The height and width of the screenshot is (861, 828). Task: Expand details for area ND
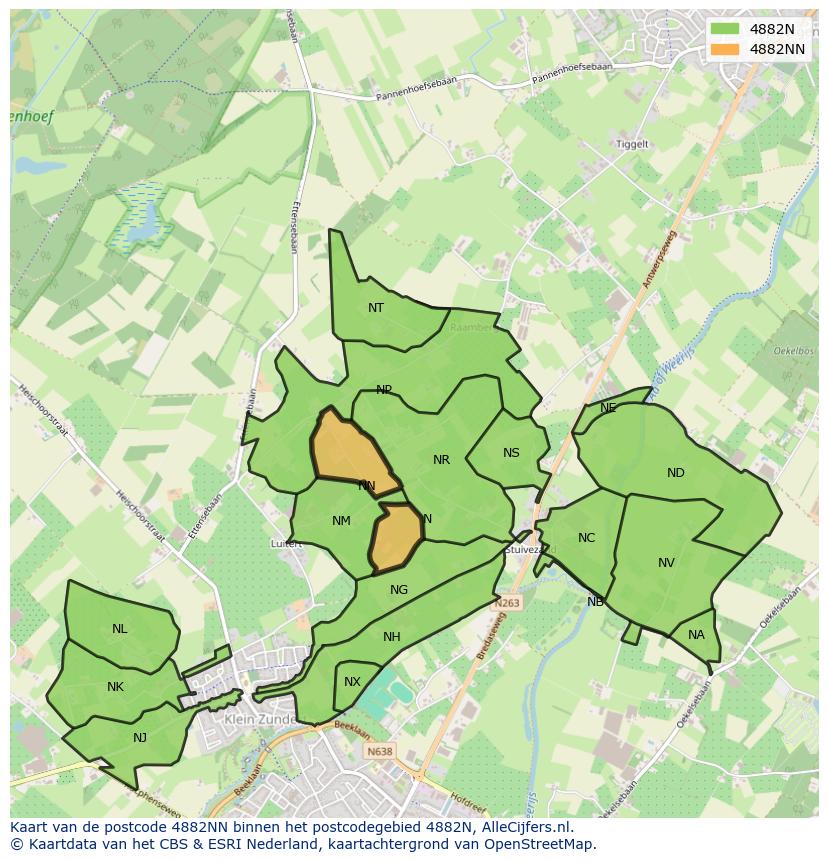(x=676, y=472)
